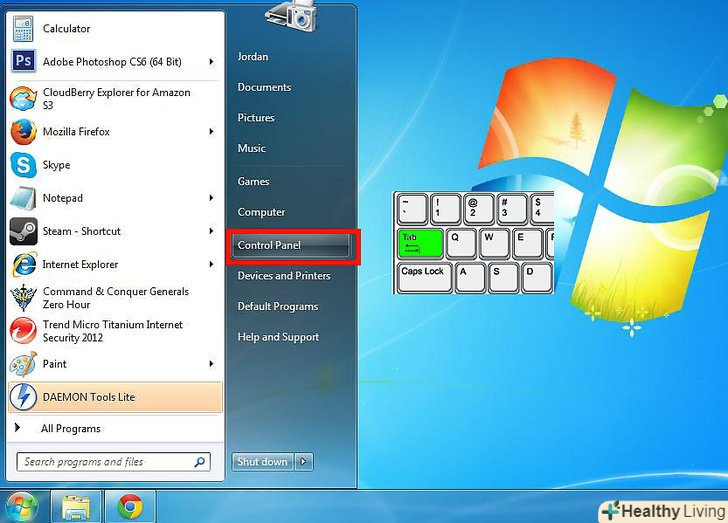The image size is (728, 523).
Task: Click the Adobe Photoshop CS6 Ps icon
Action: [x=23, y=61]
